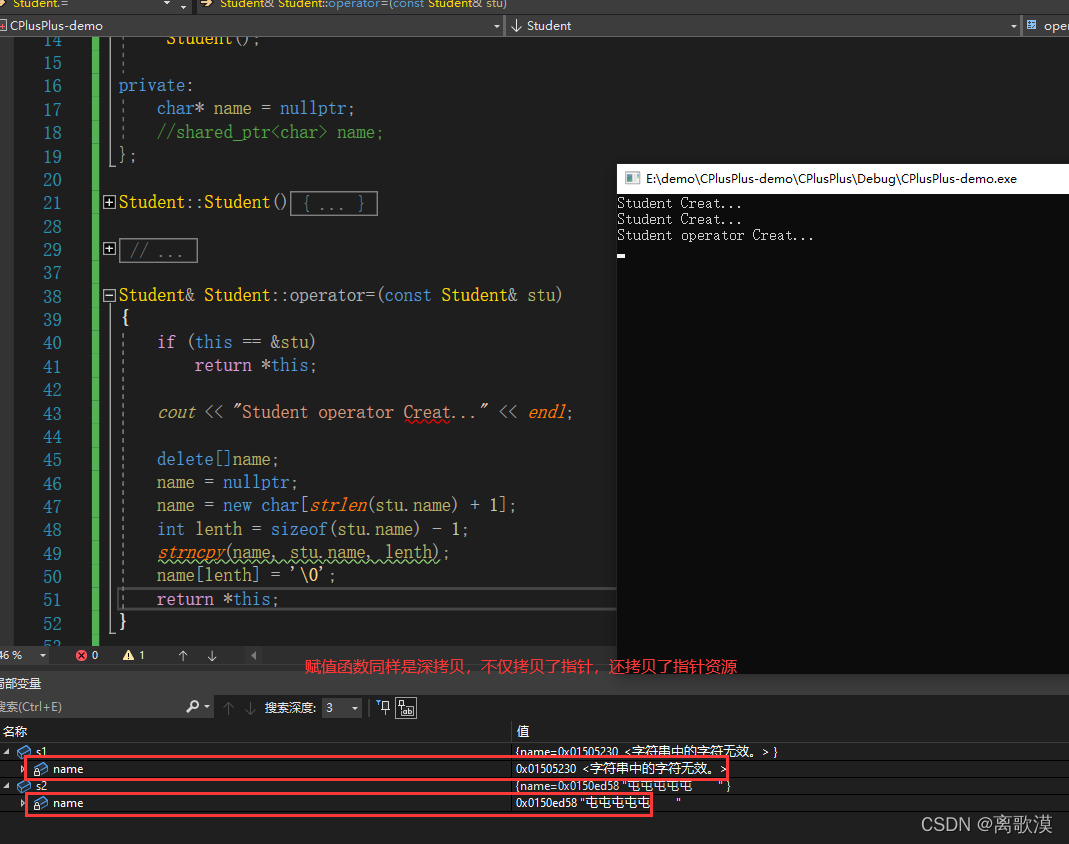Expand the name member under s1
1069x844 pixels.
point(22,768)
